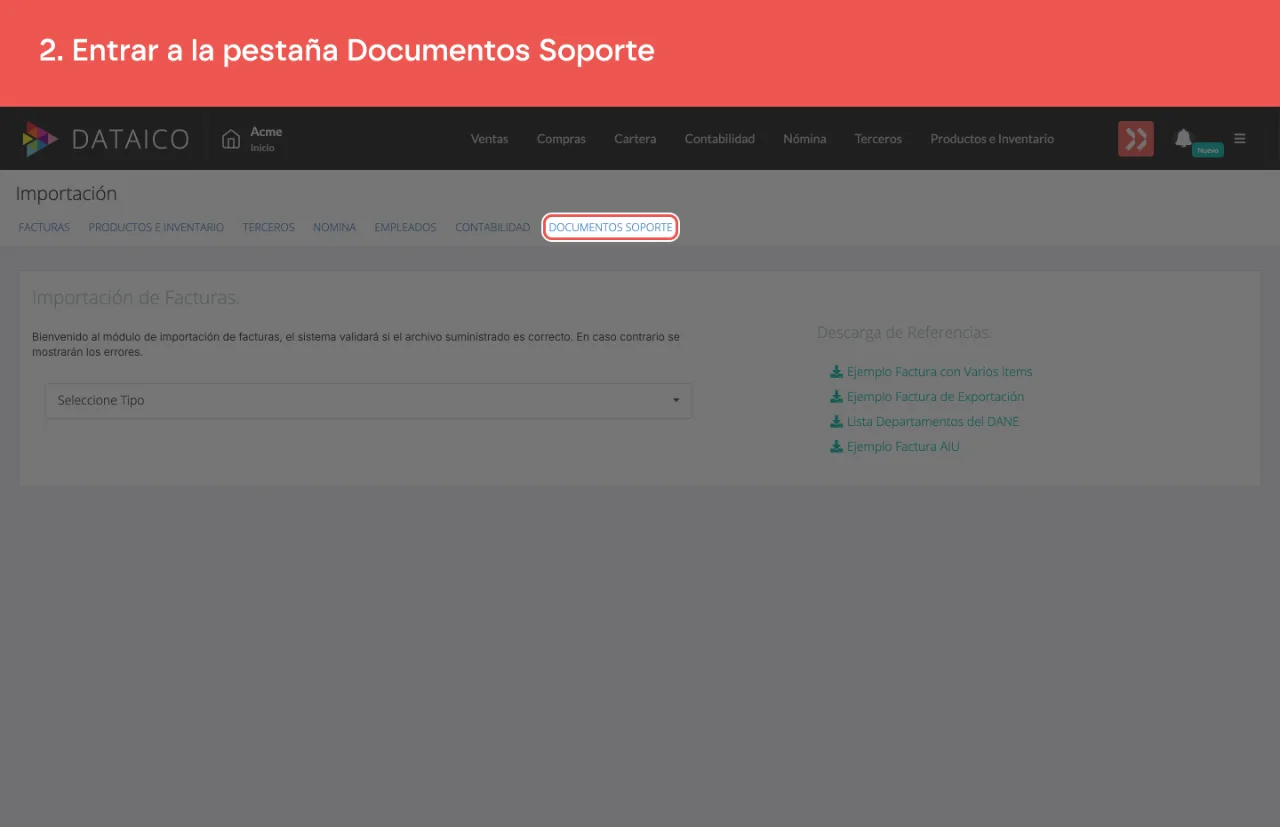
Task: Switch to the EMPLEADOS tab
Action: tap(405, 228)
